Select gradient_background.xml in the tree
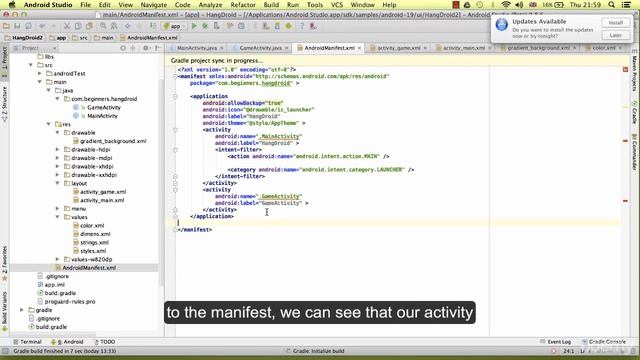640x360 pixels. click(x=113, y=141)
